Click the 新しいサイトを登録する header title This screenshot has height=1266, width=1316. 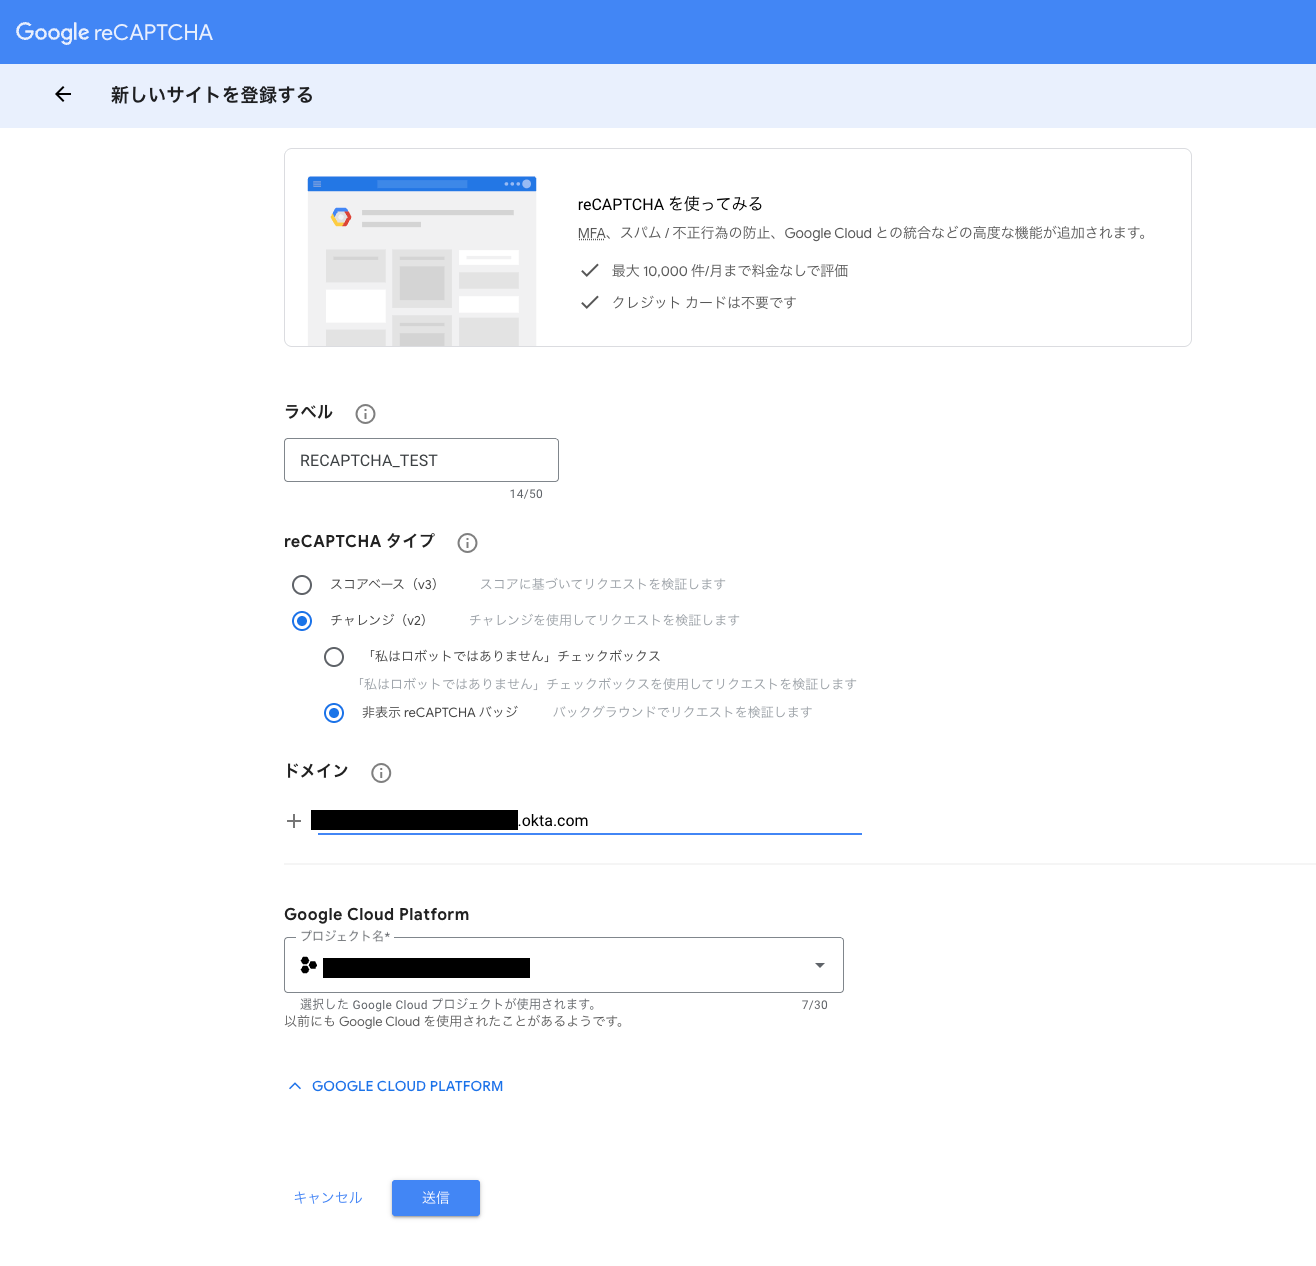211,95
